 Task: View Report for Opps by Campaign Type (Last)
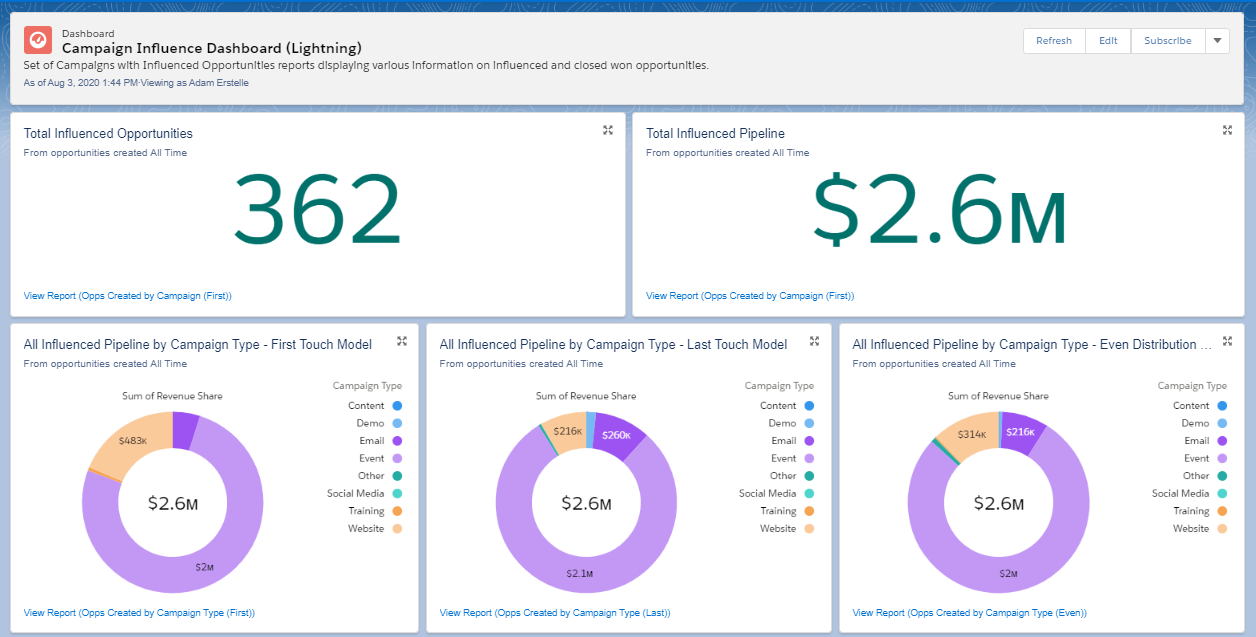point(555,613)
